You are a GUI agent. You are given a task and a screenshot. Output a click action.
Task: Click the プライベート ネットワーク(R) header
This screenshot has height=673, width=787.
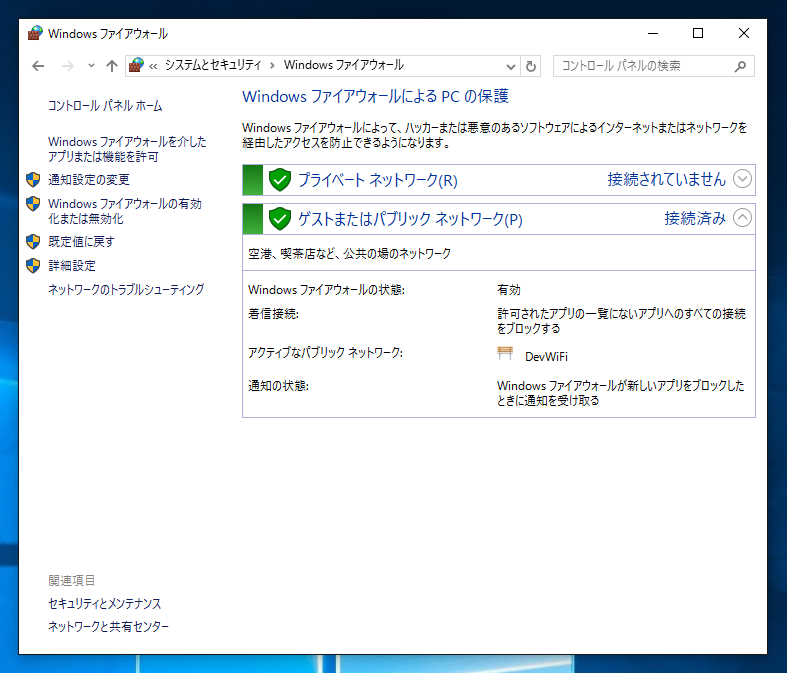point(378,180)
